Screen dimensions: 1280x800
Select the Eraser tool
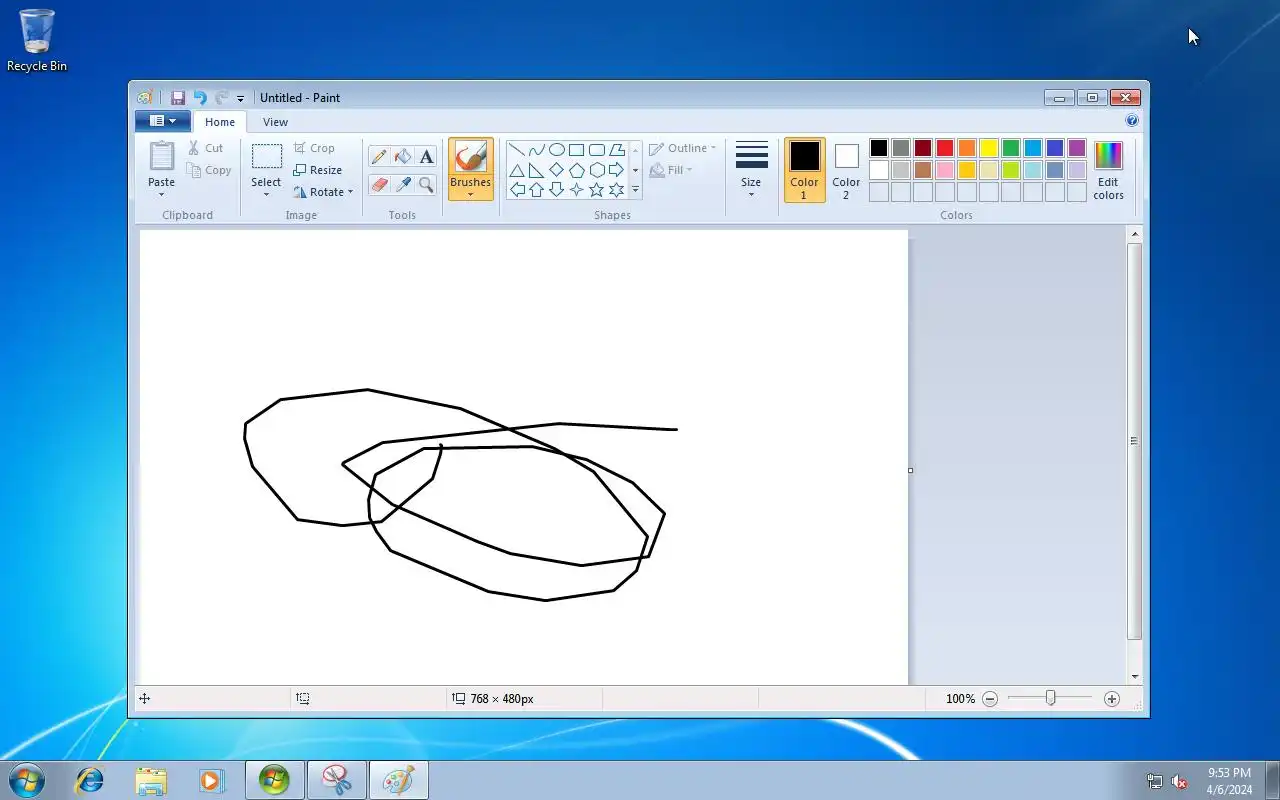[x=379, y=184]
